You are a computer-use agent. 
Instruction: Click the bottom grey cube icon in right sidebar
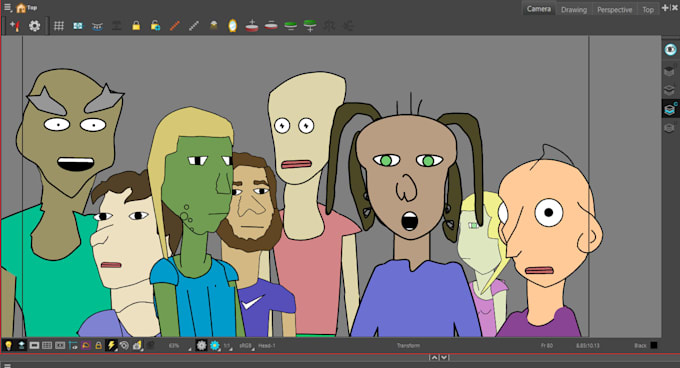pos(670,128)
